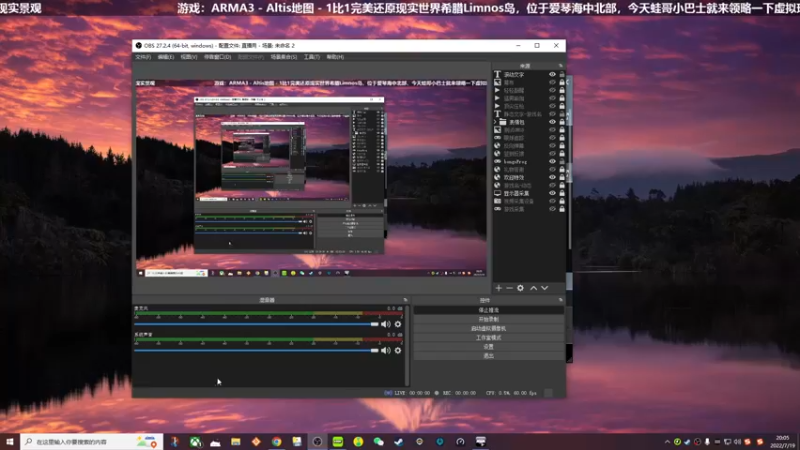The image size is (800, 450).
Task: Open the 视图(V) menu
Action: click(189, 57)
